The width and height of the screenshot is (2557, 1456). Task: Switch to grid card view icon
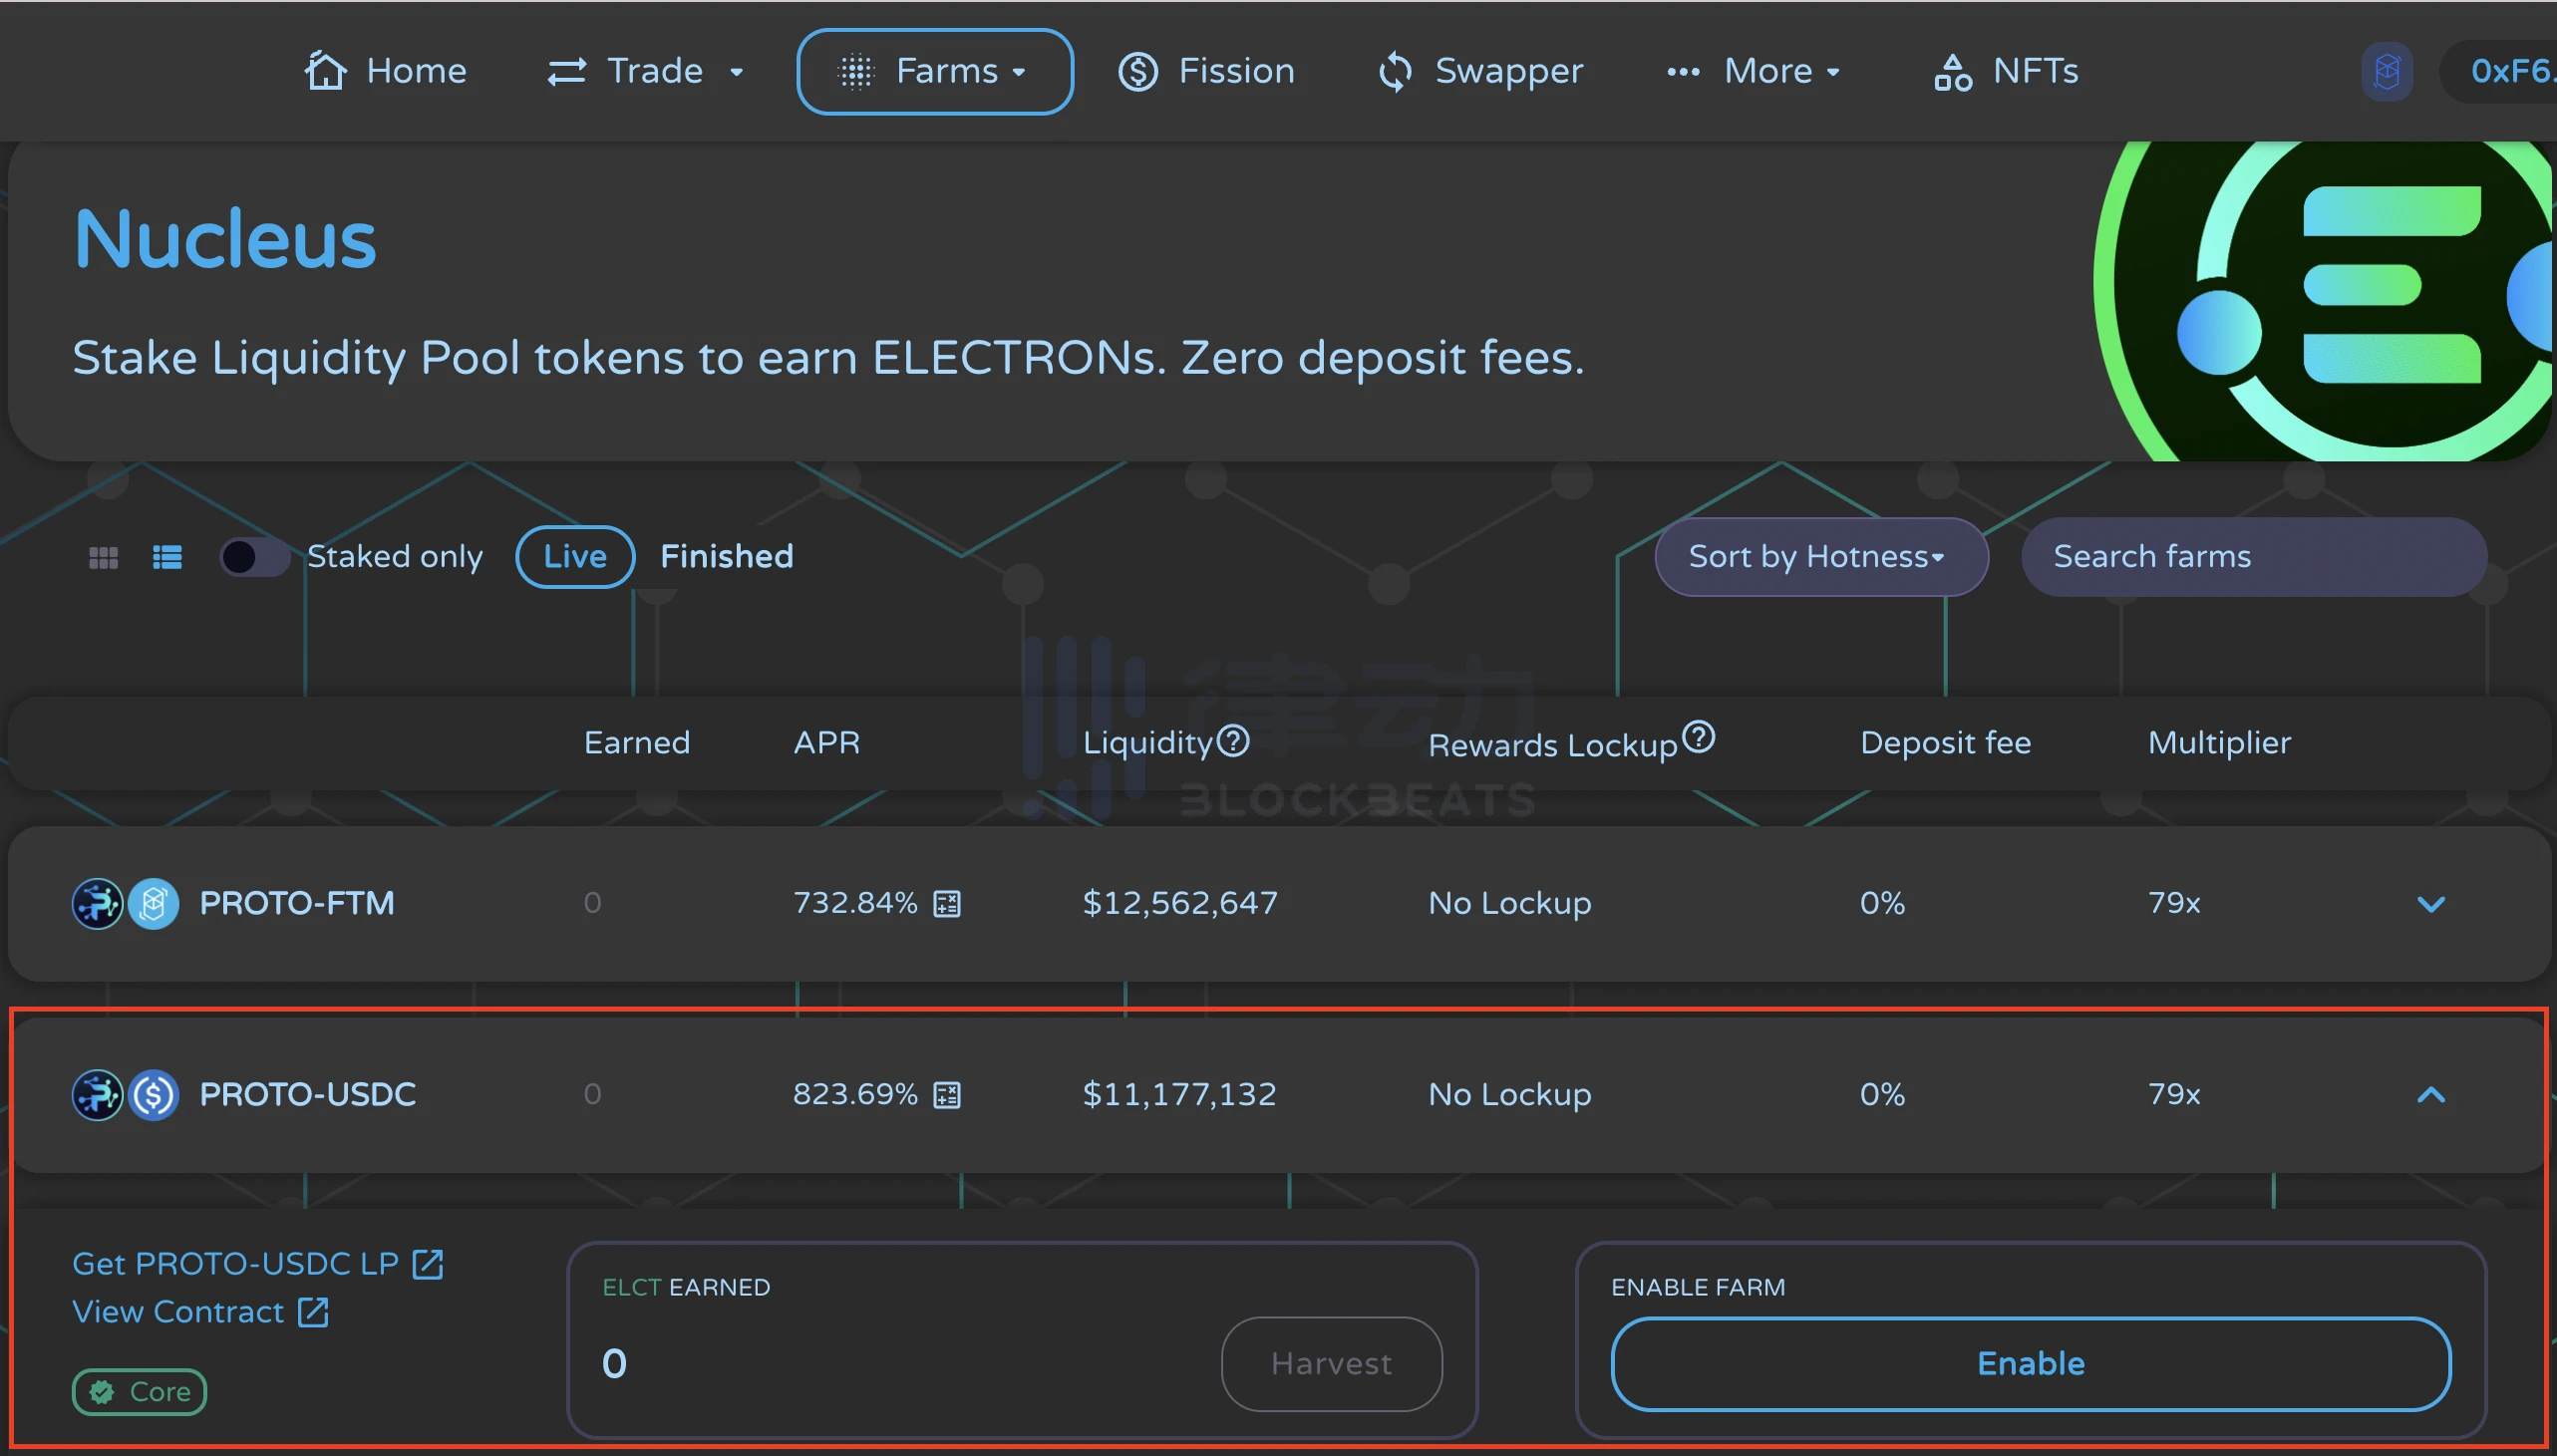click(x=103, y=557)
